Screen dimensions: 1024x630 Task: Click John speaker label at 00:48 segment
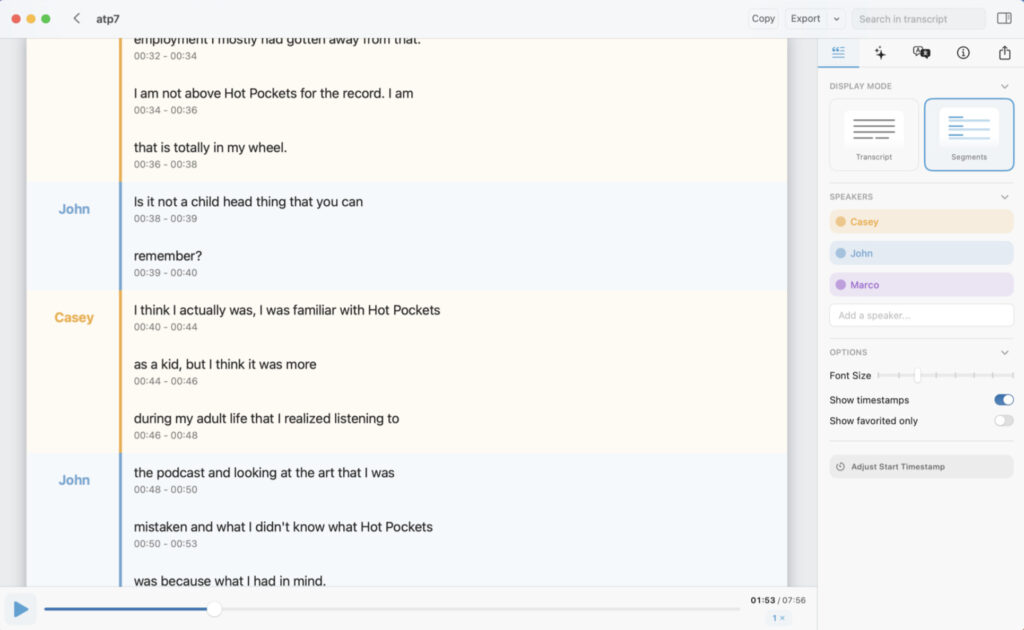[74, 480]
